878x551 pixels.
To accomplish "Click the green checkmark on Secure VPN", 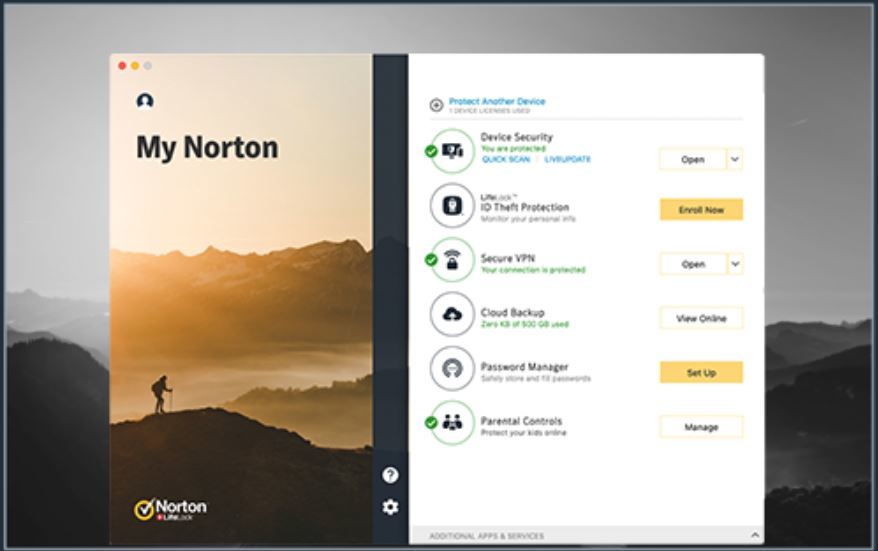I will 431,260.
